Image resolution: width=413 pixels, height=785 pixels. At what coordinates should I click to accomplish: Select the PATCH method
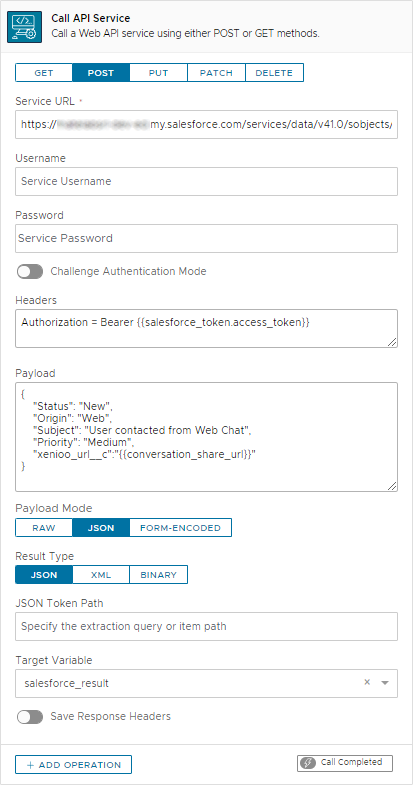click(x=216, y=73)
